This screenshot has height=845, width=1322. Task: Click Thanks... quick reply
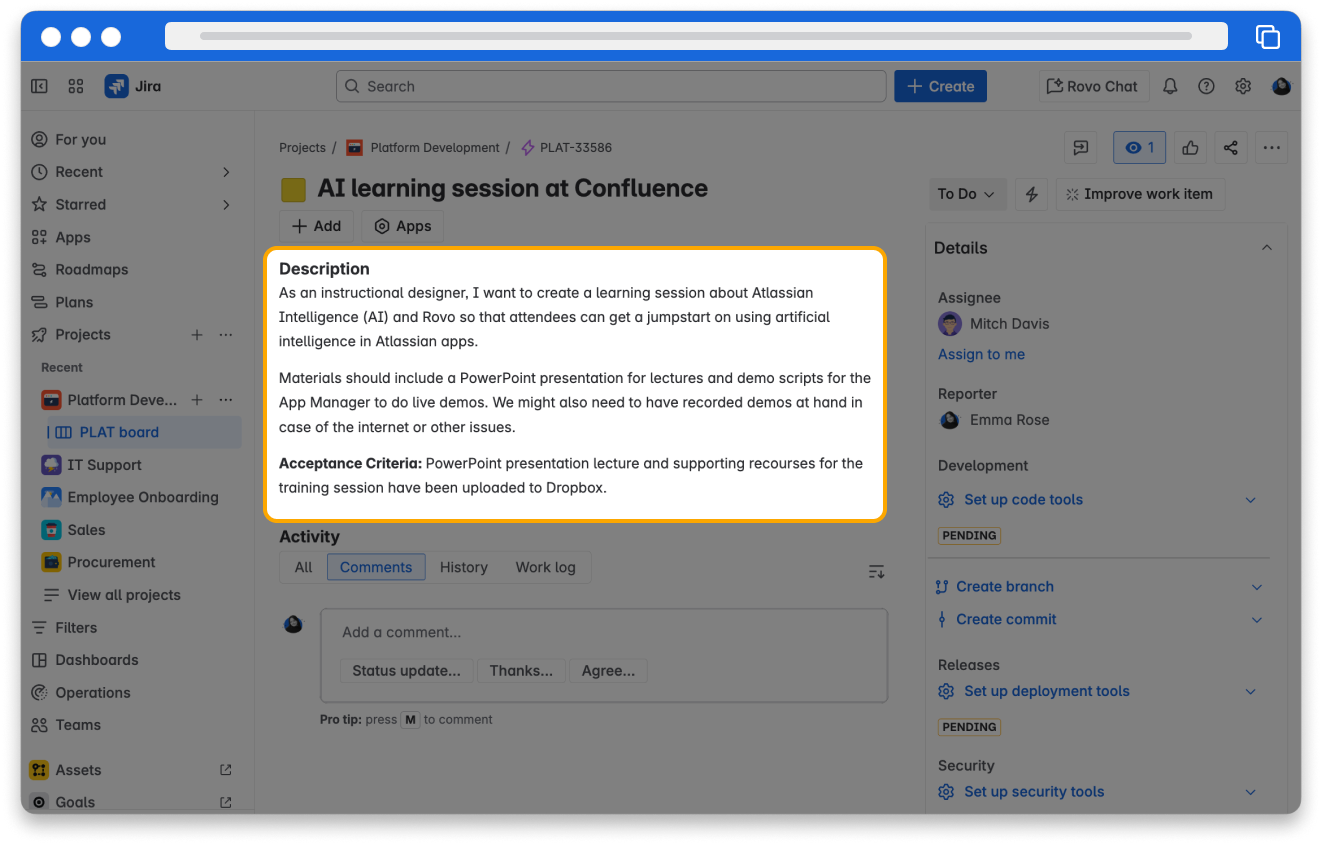coord(521,671)
